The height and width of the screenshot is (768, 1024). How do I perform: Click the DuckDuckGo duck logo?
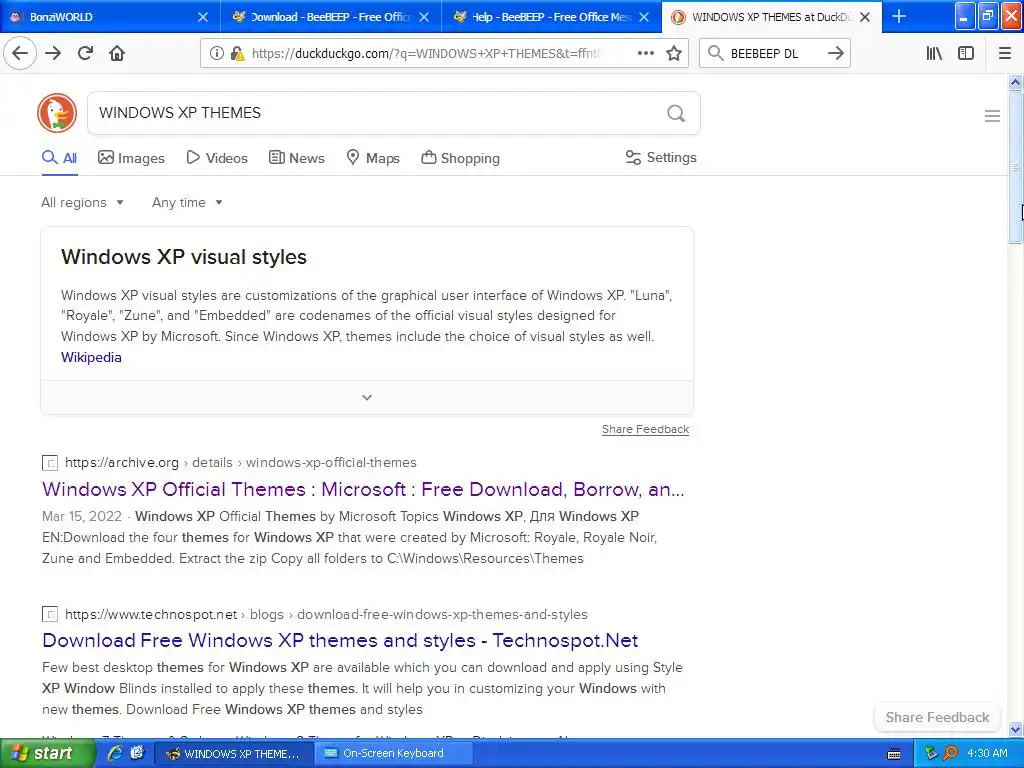(x=57, y=113)
